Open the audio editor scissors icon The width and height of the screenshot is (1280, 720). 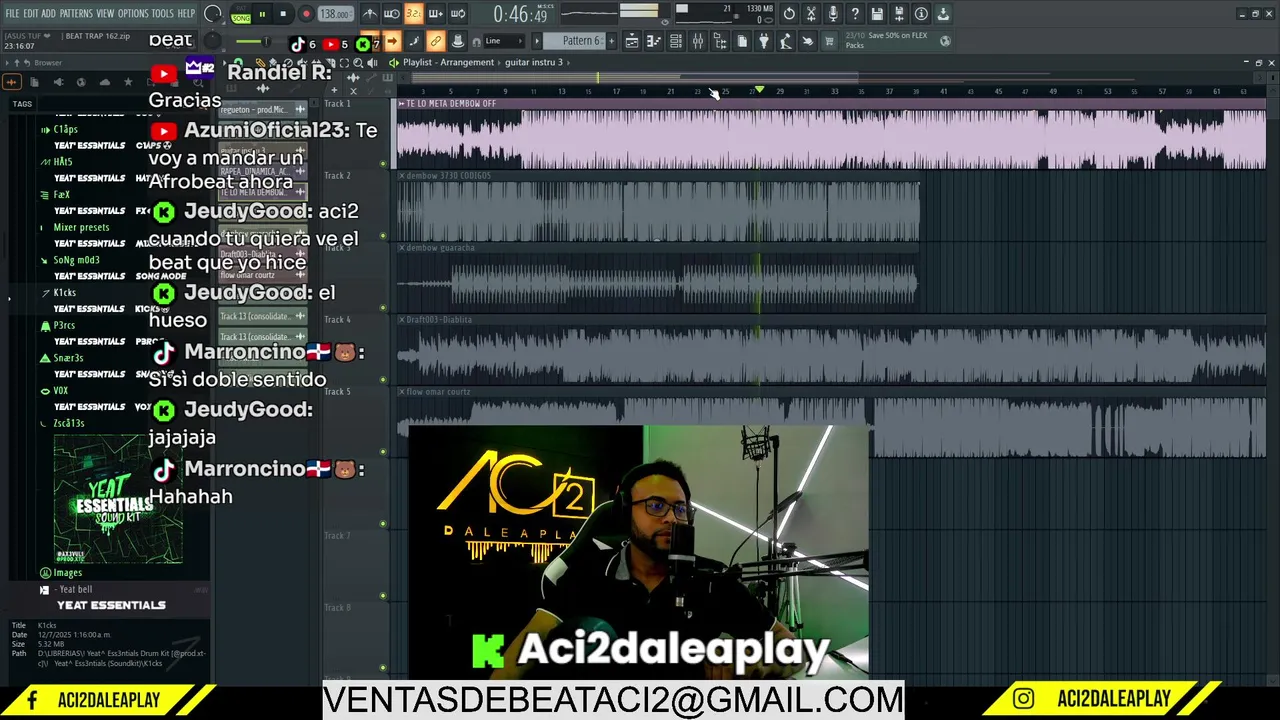(x=811, y=14)
